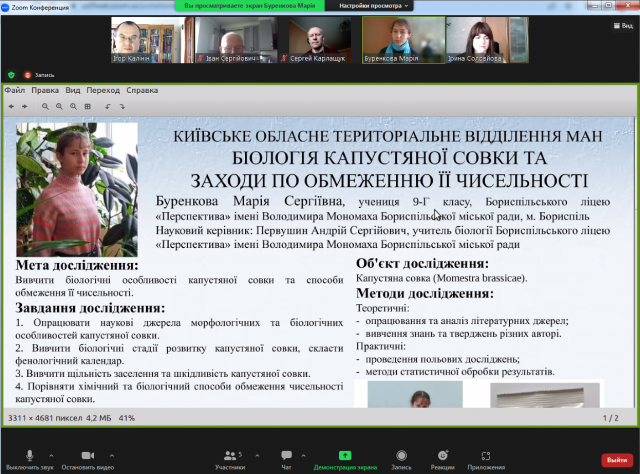Select Буренкова Марія video thumbnail

pos(403,40)
